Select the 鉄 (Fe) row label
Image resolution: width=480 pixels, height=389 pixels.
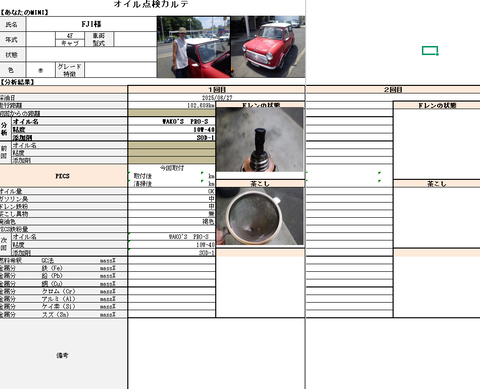pyautogui.click(x=52, y=268)
